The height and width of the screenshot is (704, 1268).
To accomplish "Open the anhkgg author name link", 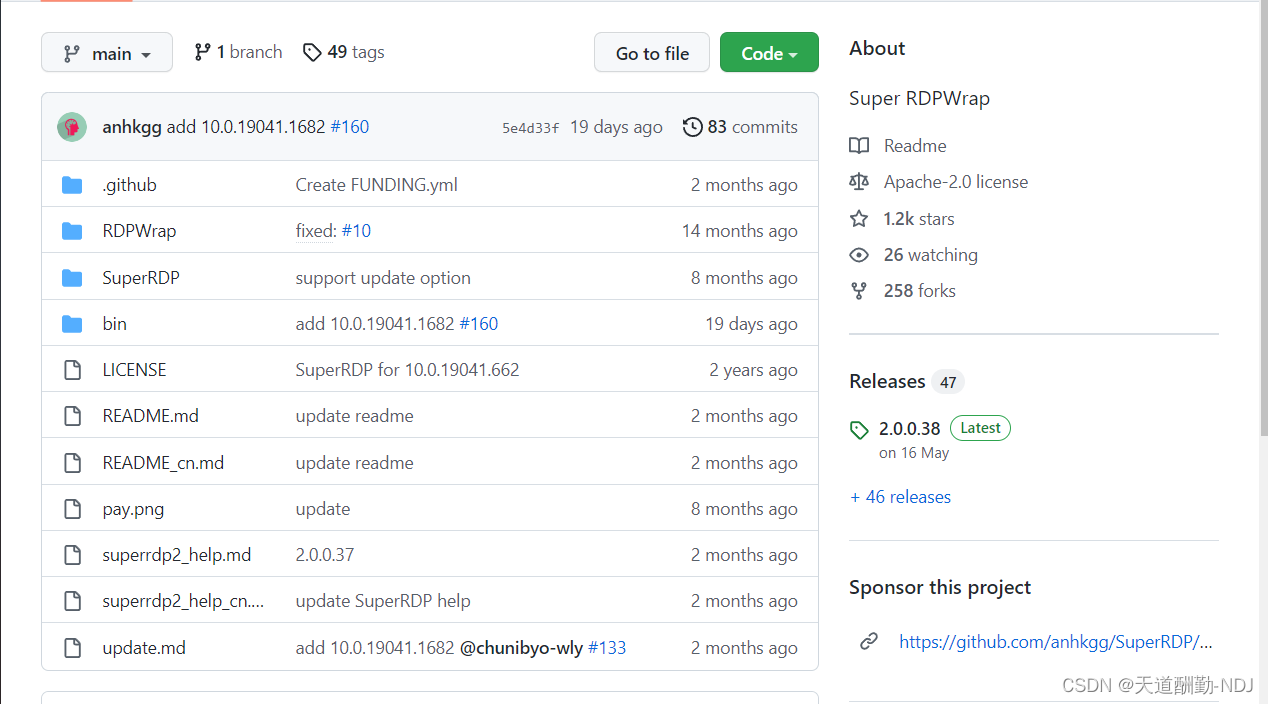I will click(132, 127).
